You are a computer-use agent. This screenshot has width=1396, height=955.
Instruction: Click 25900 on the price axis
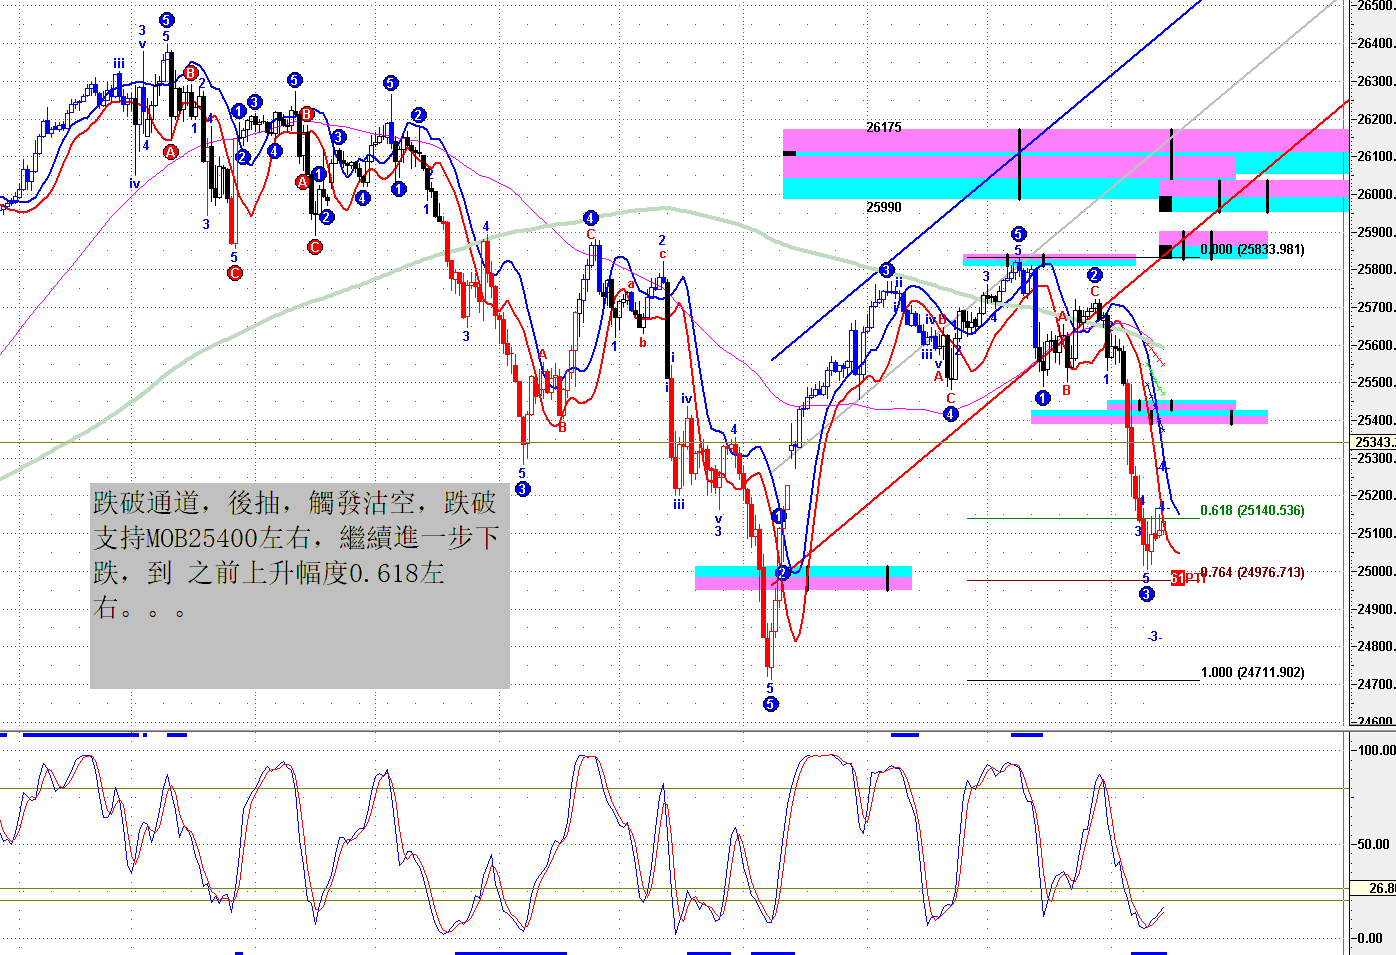pos(1376,232)
